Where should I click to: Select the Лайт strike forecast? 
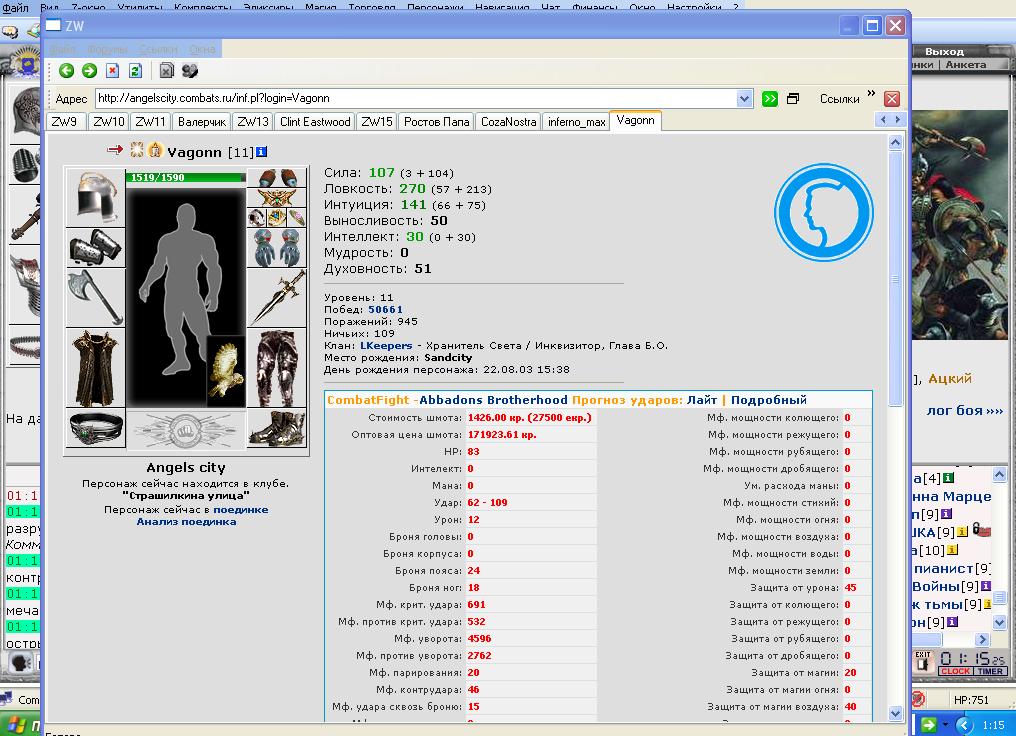pos(702,400)
